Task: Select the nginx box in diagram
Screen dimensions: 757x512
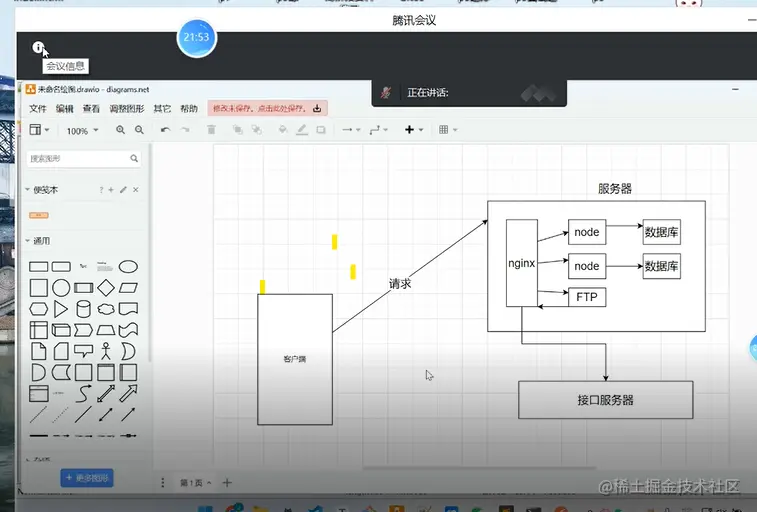Action: click(x=521, y=263)
